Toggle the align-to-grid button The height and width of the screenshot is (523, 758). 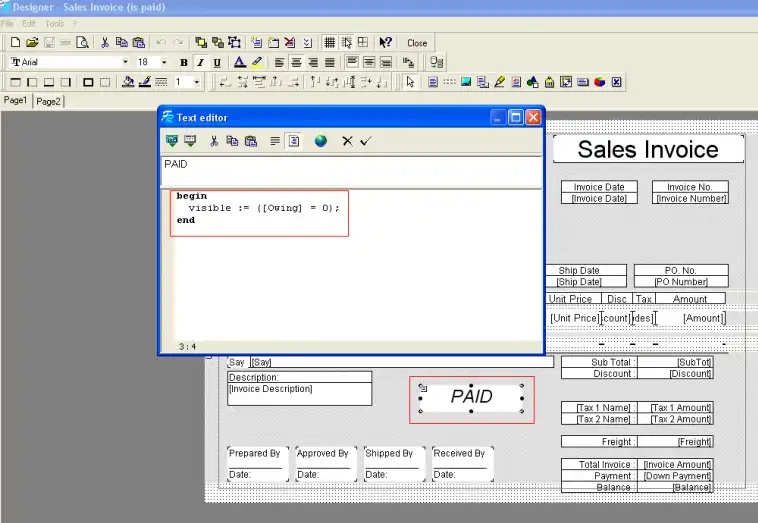pyautogui.click(x=346, y=43)
